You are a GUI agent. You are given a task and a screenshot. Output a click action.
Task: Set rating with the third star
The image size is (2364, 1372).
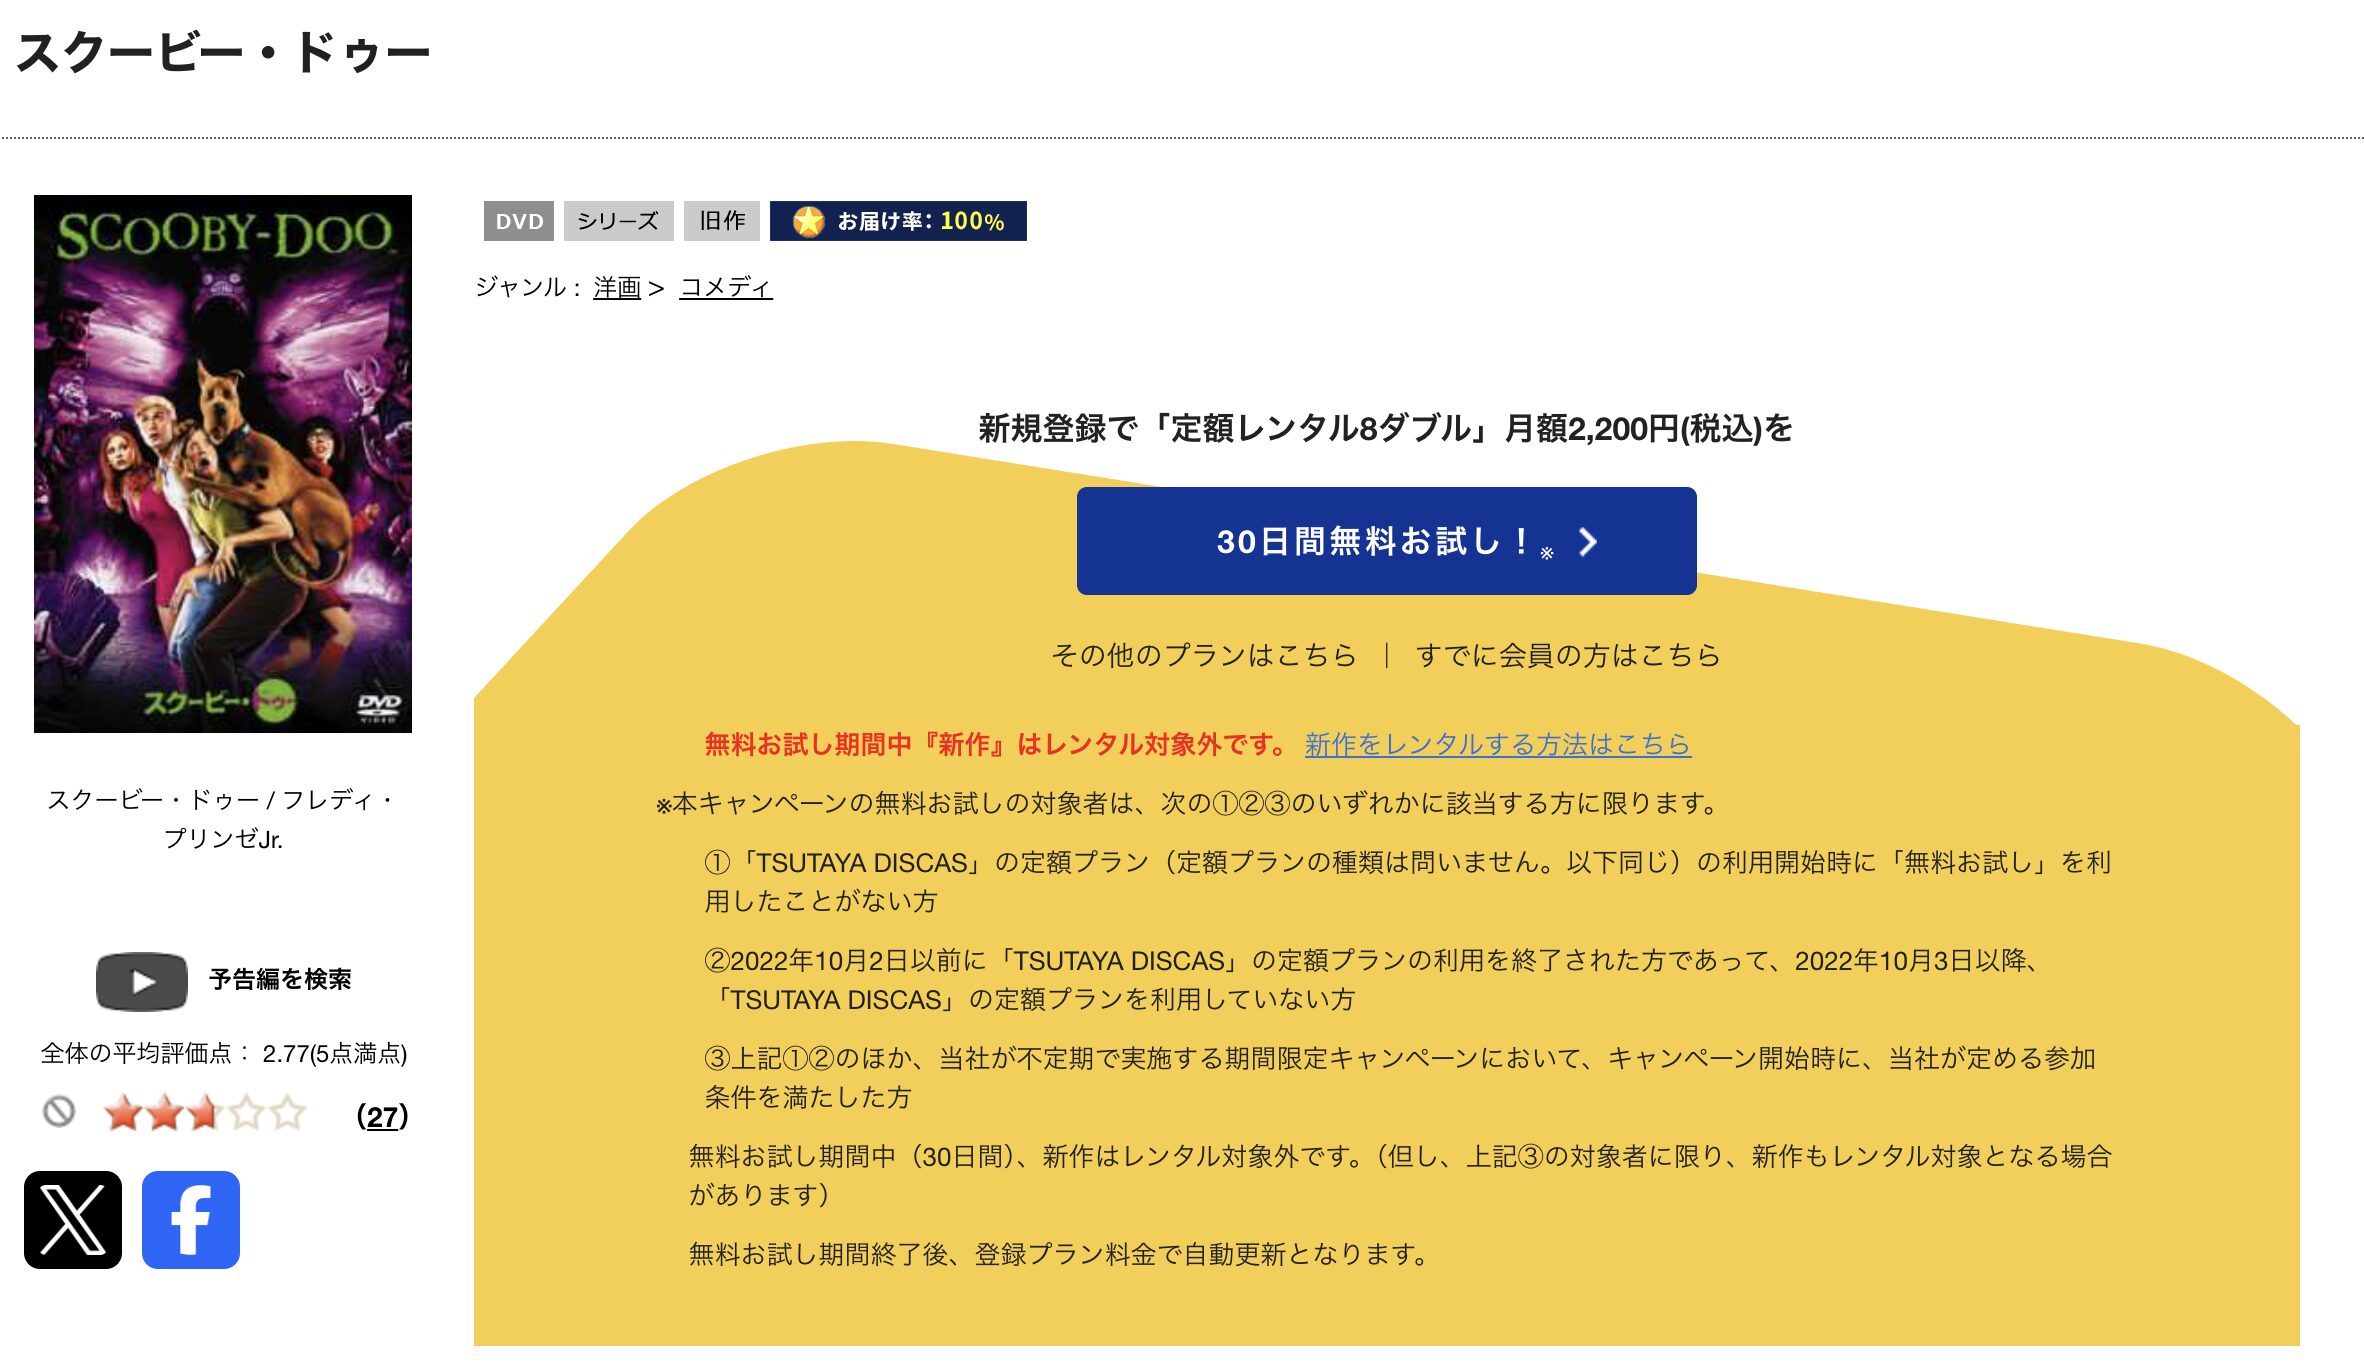tap(206, 1112)
